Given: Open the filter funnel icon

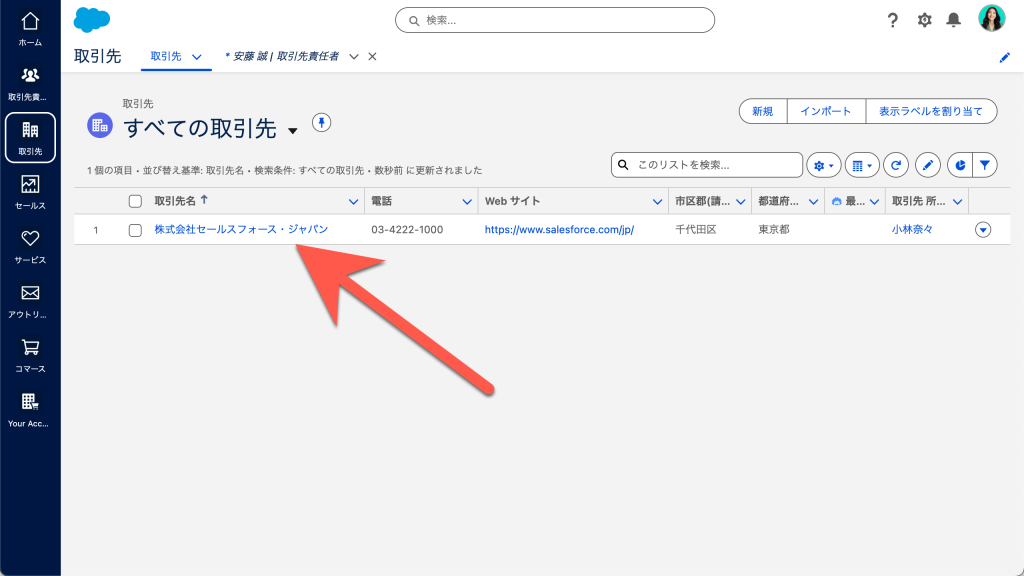Looking at the screenshot, I should click(985, 165).
